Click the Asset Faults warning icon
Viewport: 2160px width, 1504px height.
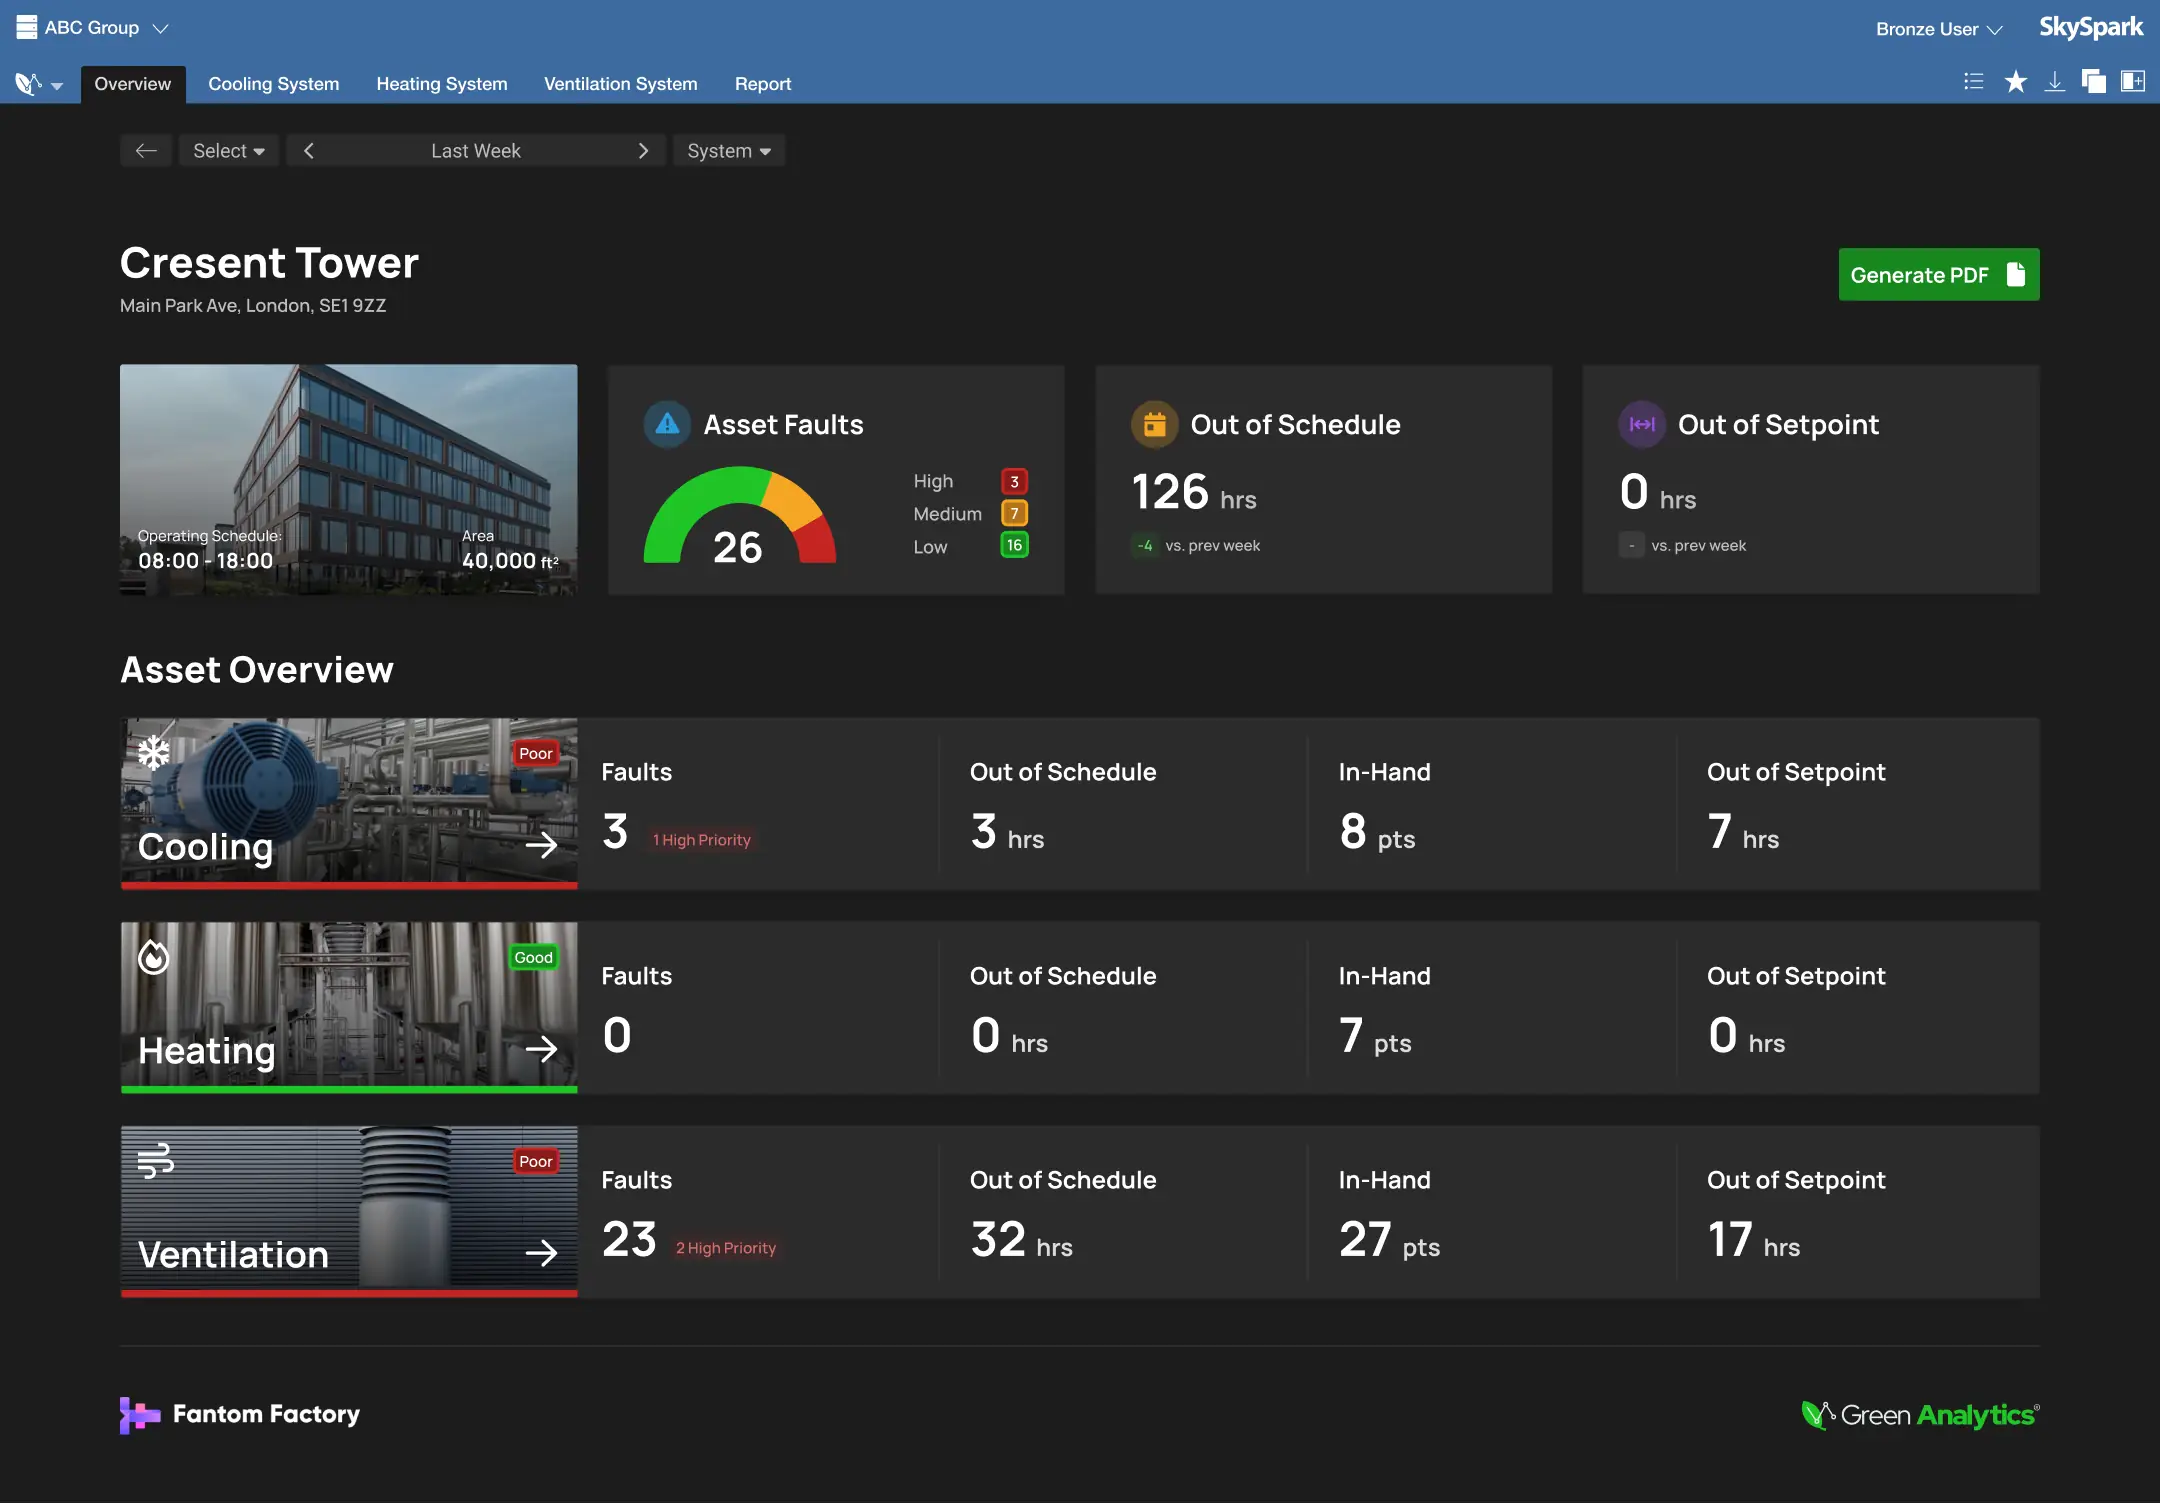coord(666,424)
